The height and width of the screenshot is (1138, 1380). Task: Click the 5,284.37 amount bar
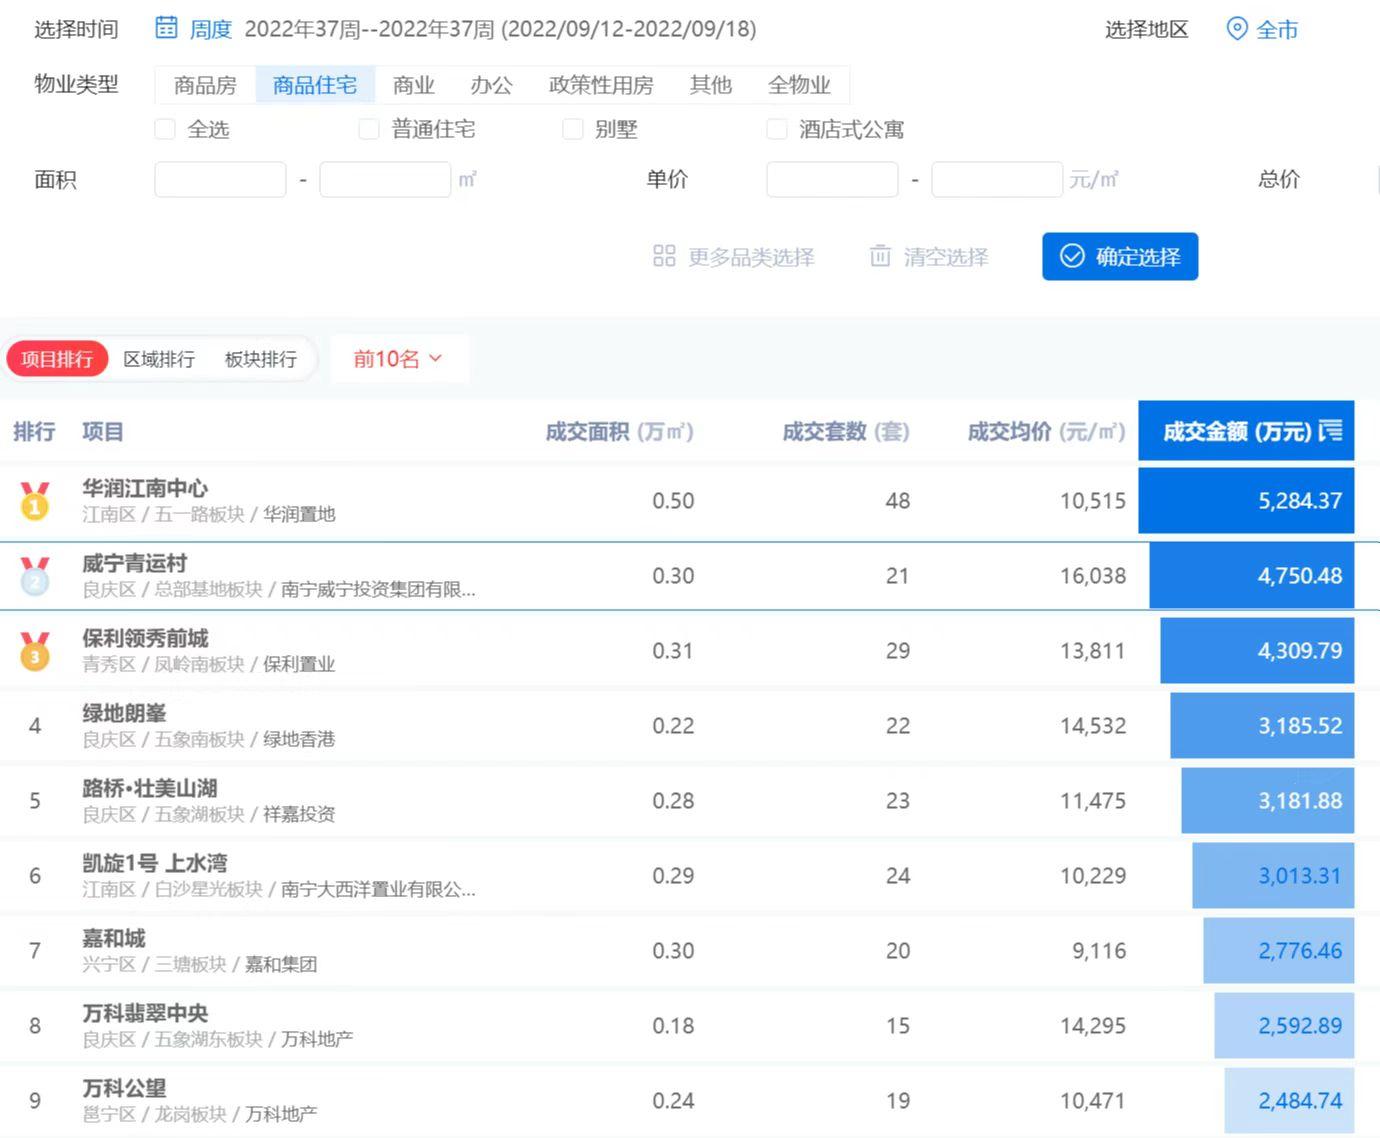point(1246,500)
